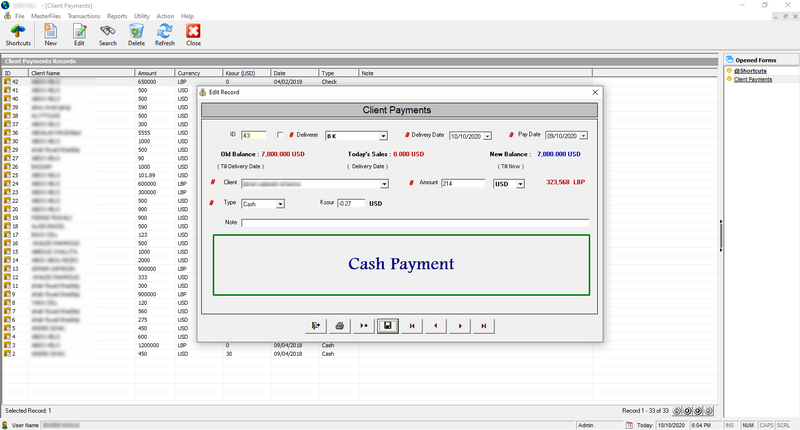The height and width of the screenshot is (430, 800).
Task: Expand the Deliverer dropdown
Action: coord(383,136)
